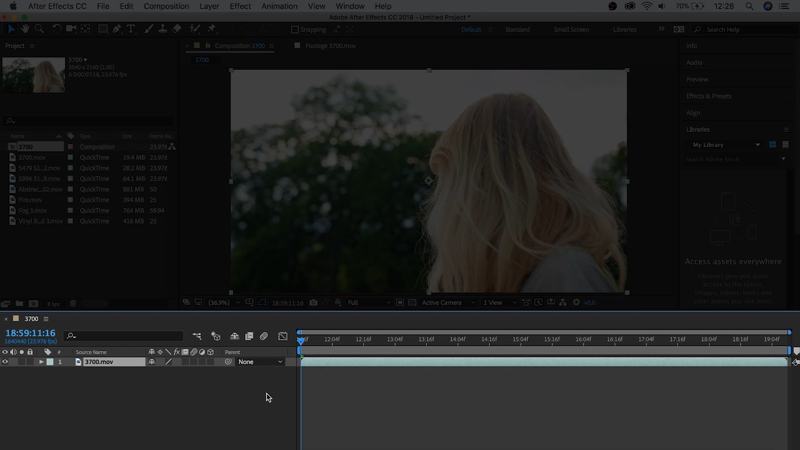Toggle the quality switch on 3700.mov layer

[x=168, y=362]
